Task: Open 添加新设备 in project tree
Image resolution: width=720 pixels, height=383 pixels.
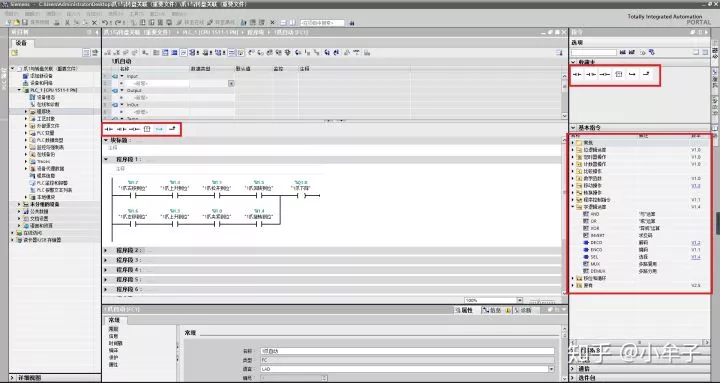Action: pyautogui.click(x=38, y=76)
